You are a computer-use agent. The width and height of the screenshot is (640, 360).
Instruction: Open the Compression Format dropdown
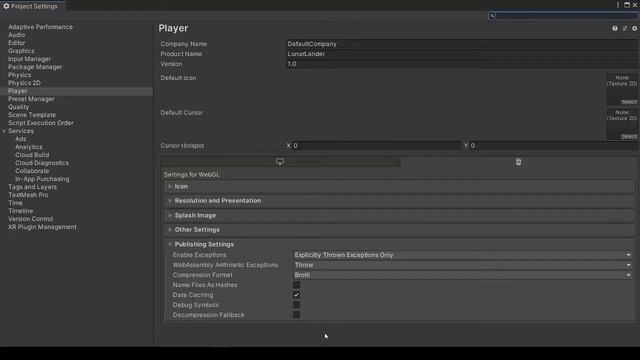click(463, 275)
